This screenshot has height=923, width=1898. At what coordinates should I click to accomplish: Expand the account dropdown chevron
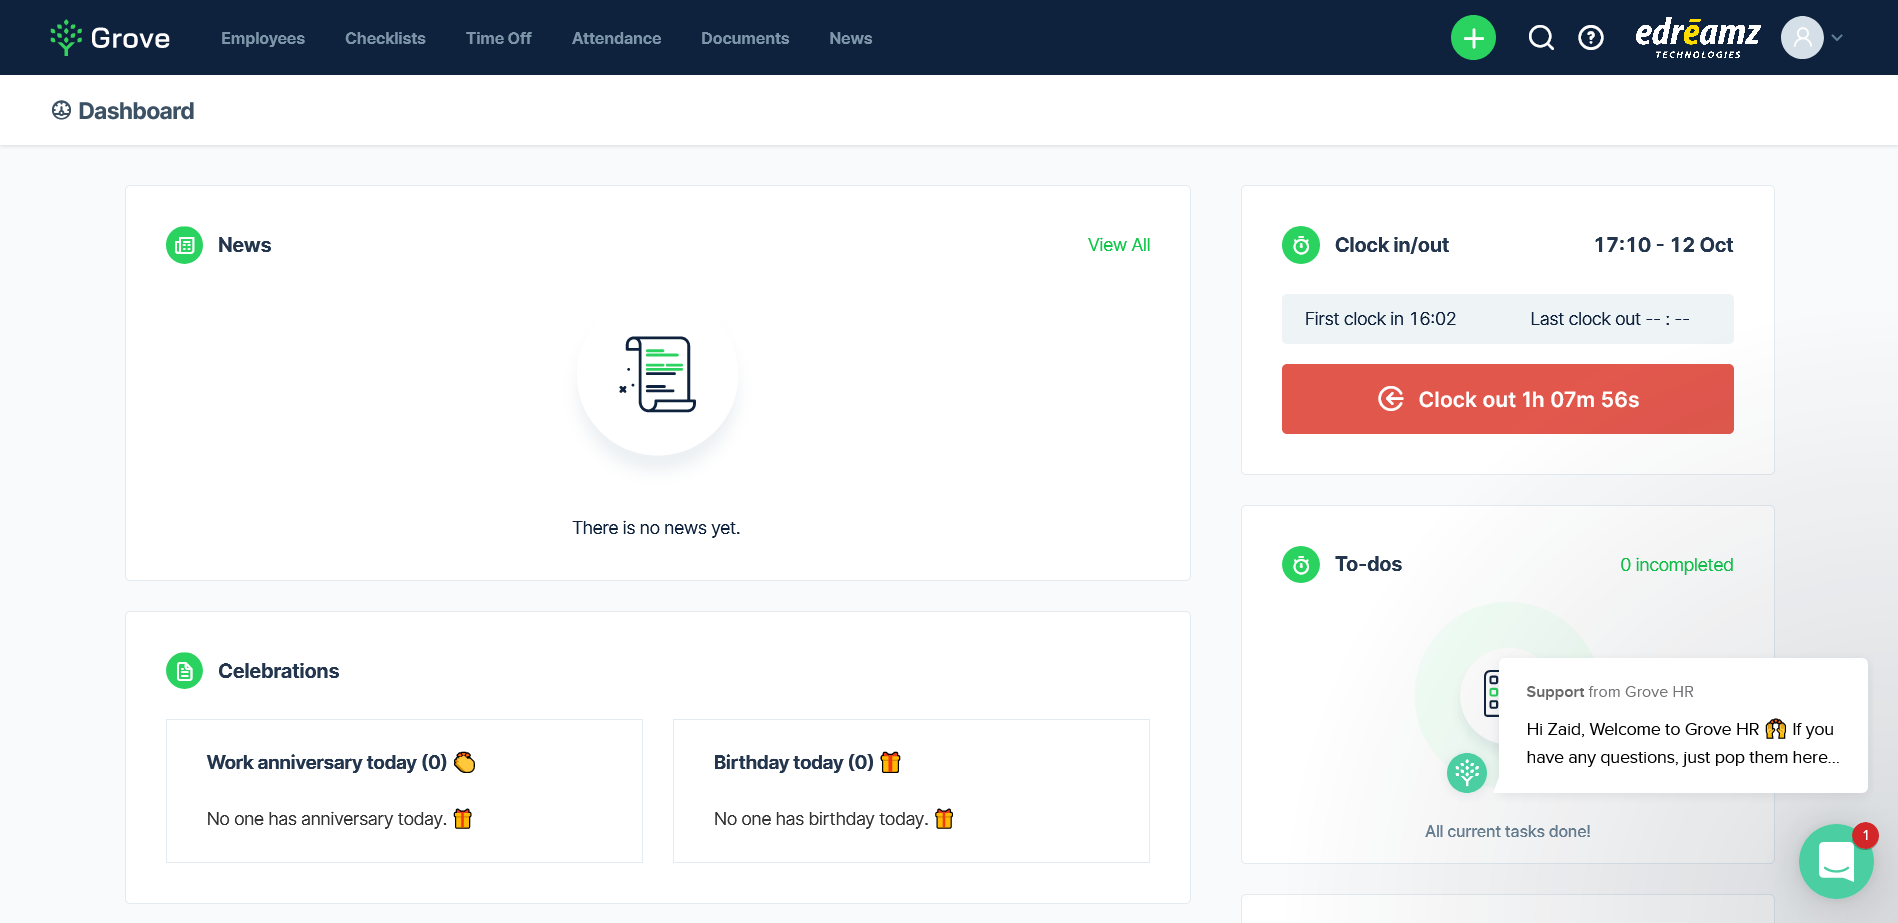1837,38
